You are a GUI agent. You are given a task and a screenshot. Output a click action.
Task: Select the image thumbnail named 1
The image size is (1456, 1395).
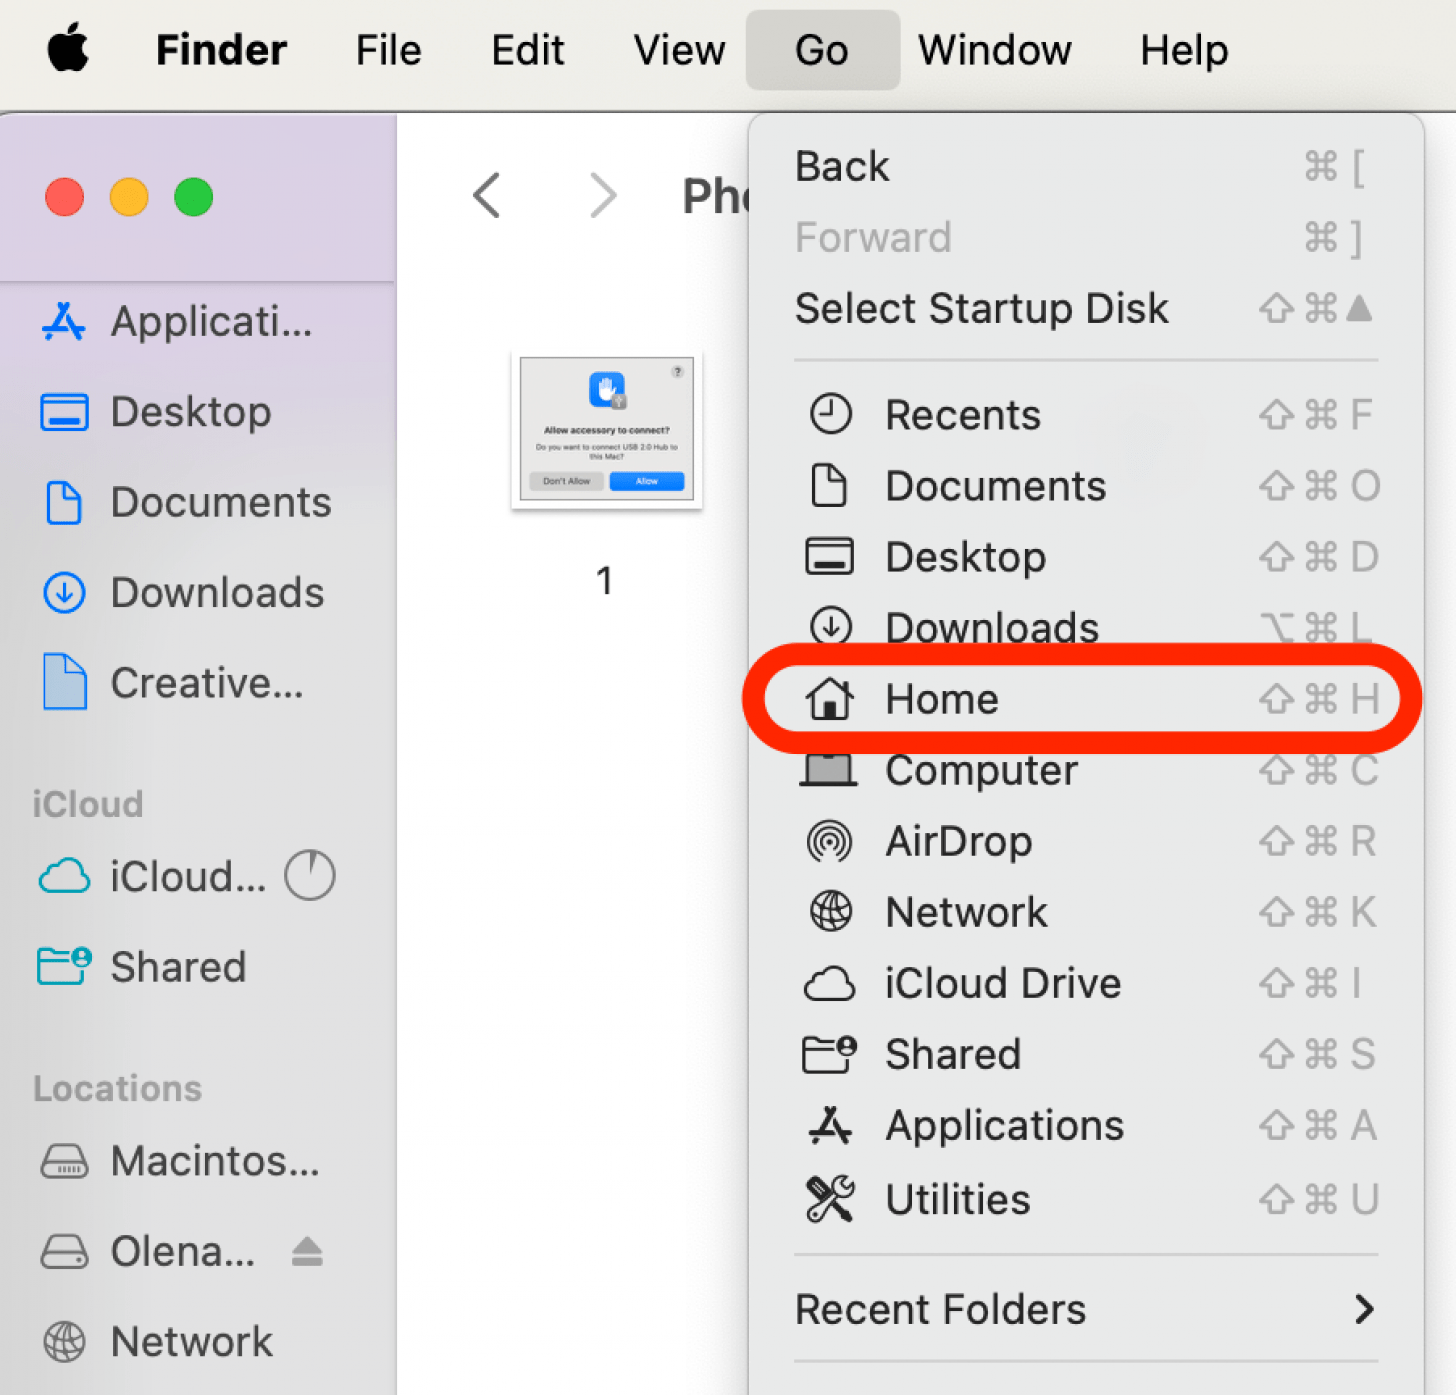[x=606, y=432]
